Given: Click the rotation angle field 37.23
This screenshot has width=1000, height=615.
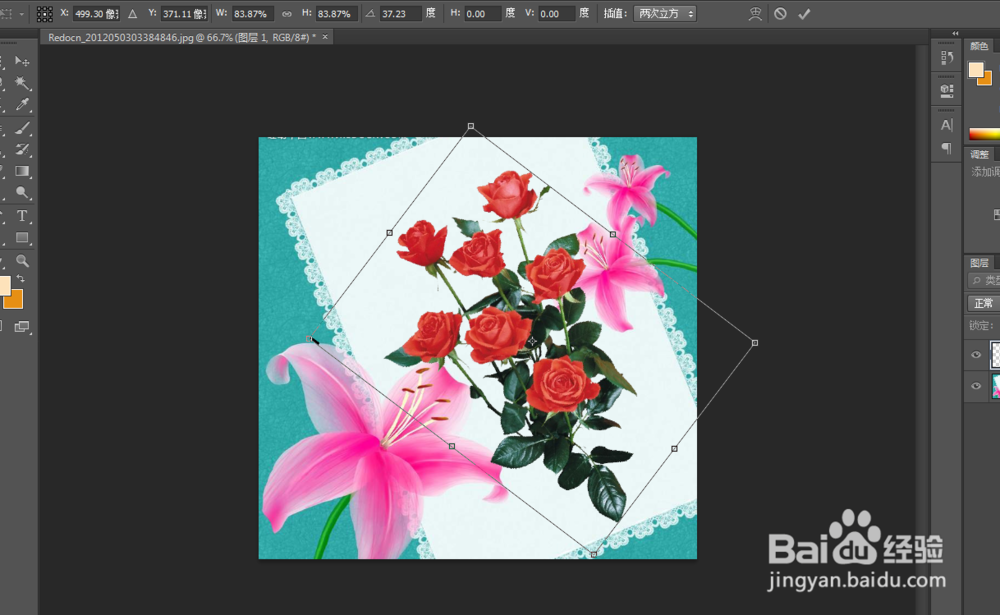Looking at the screenshot, I should coord(400,13).
